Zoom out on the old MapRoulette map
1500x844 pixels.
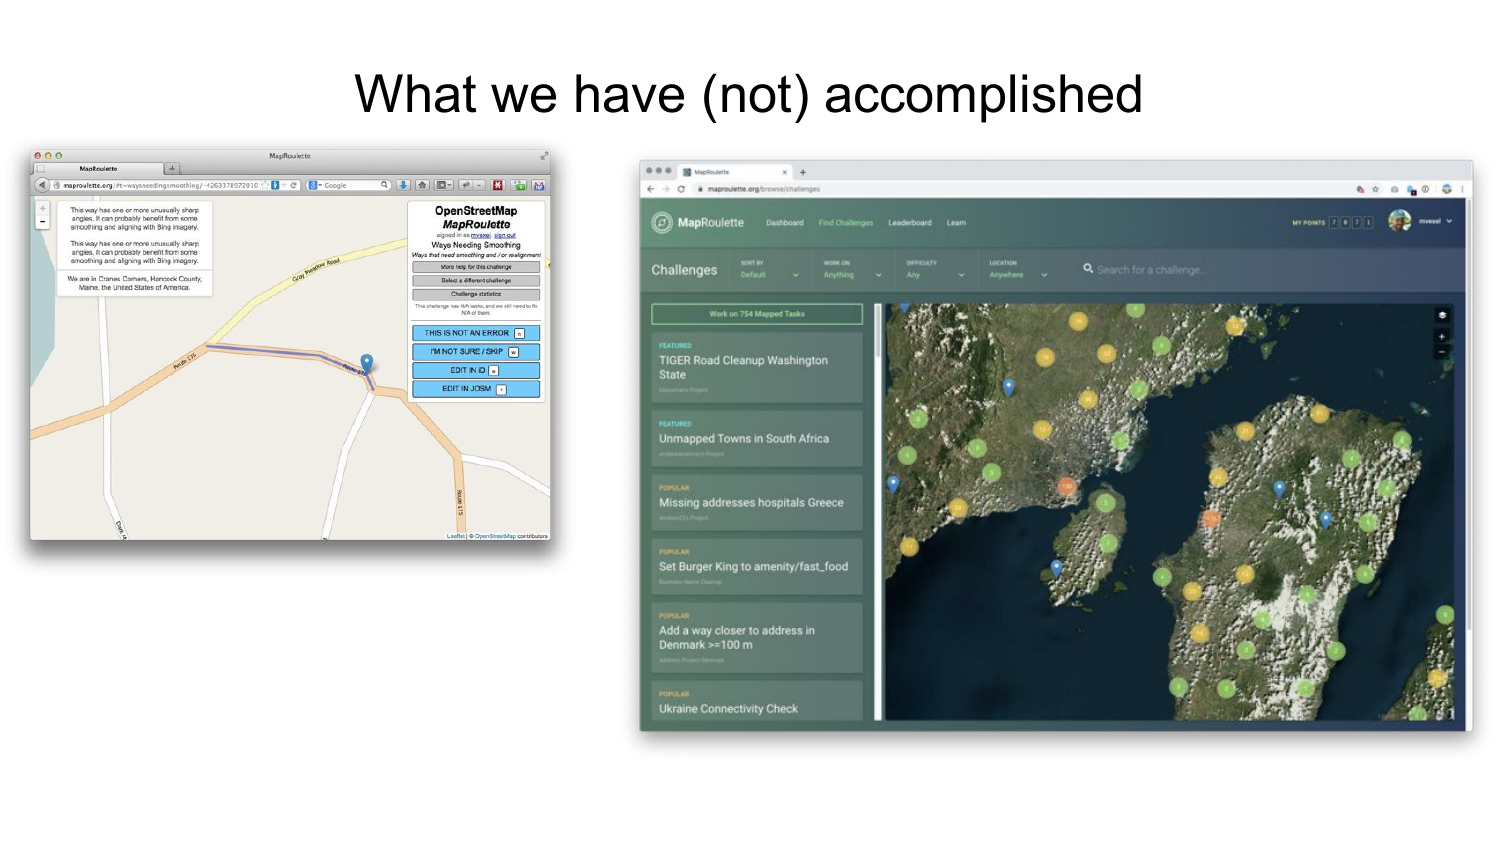coord(42,222)
